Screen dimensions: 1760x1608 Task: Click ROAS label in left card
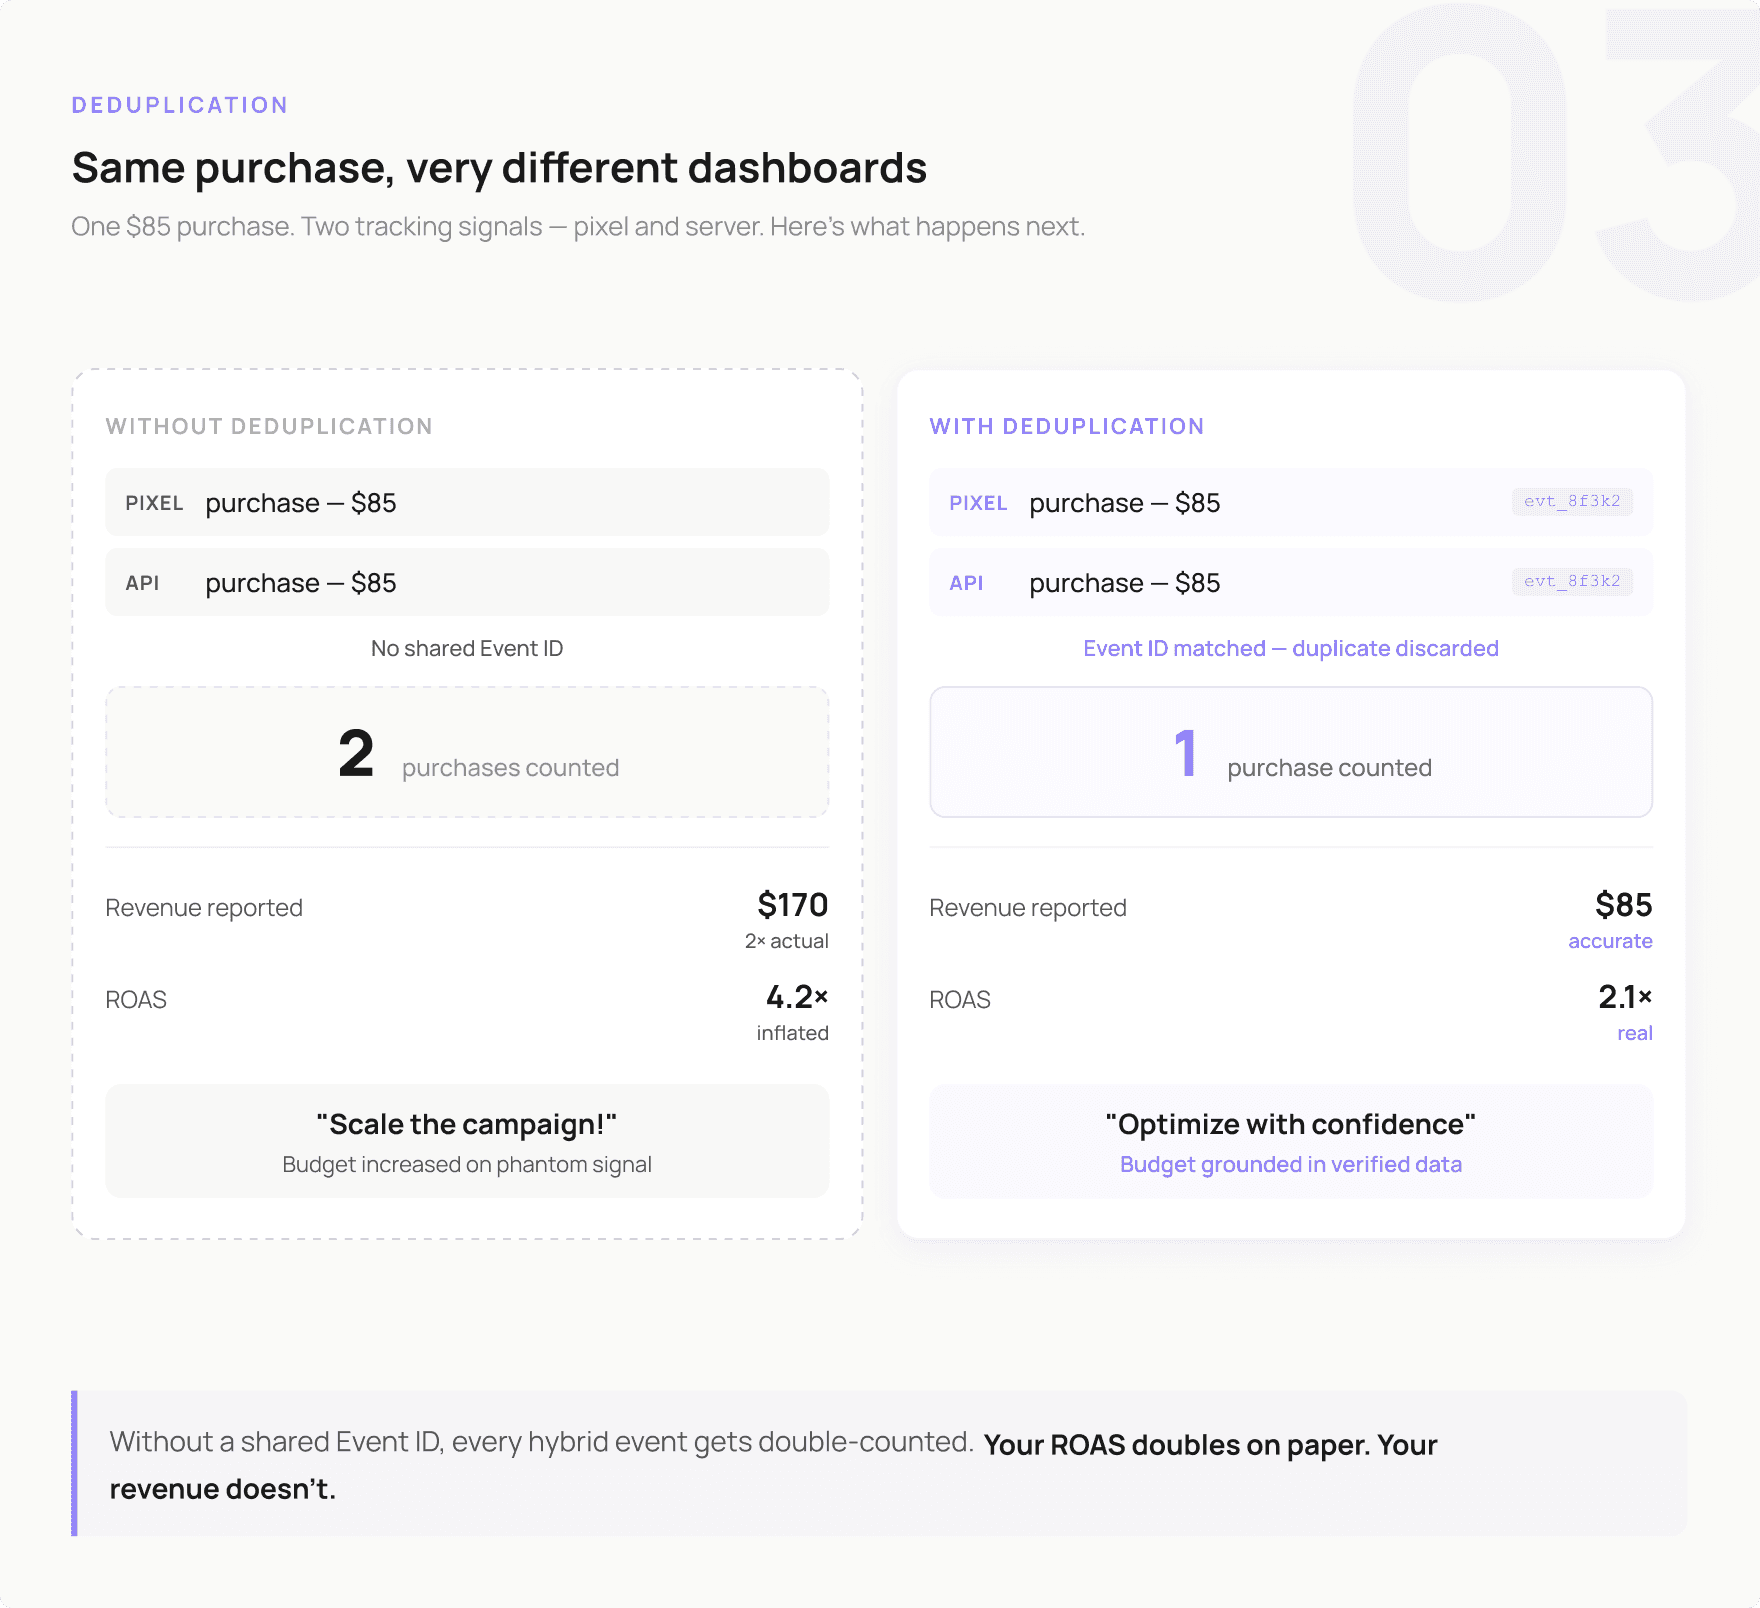pos(136,1000)
